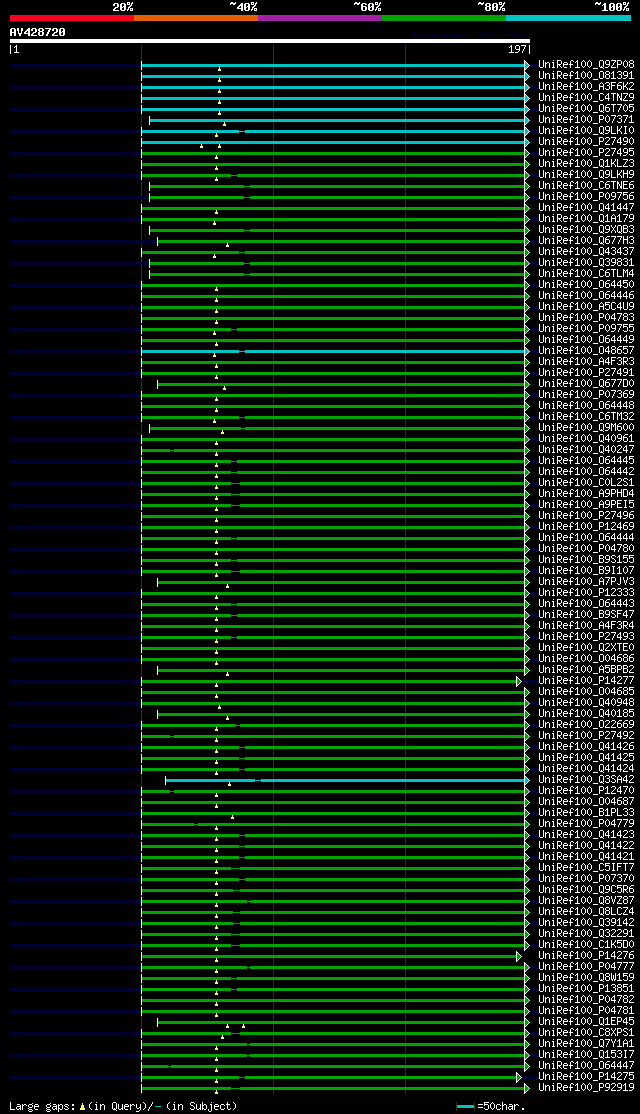Choose the UniRef100_B9S155 label
This screenshot has width=640, height=1114.
[x=586, y=560]
